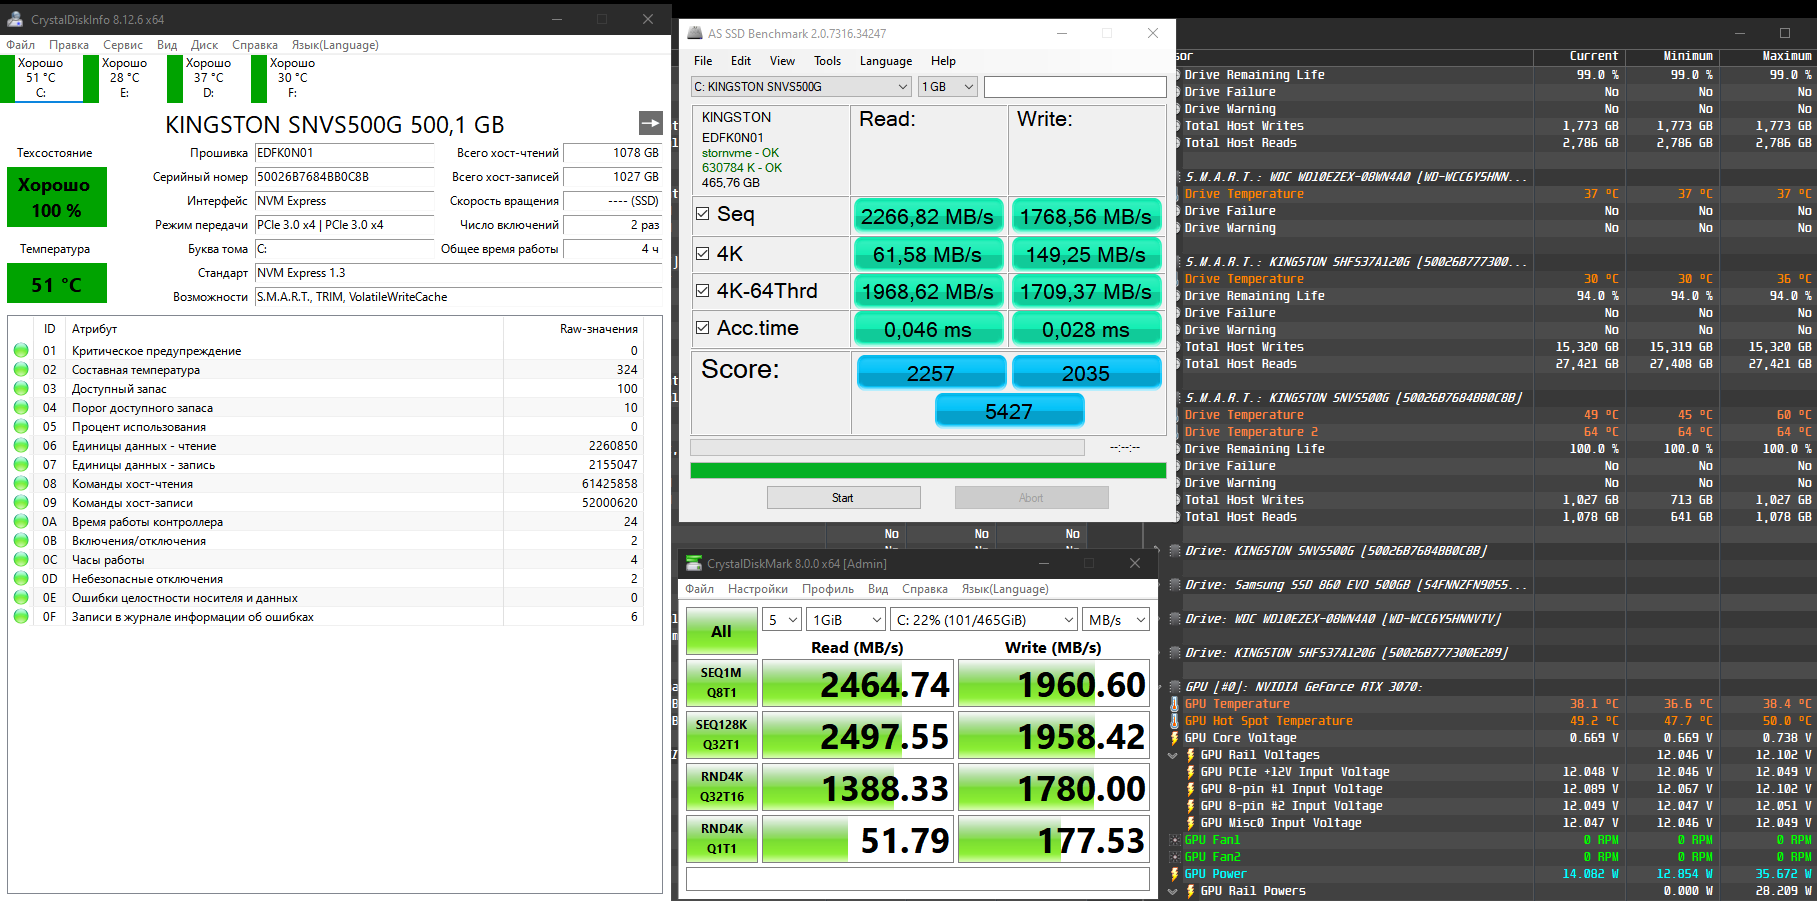Click the 51 °C temperature box in CrystalDiskInfo
Viewport: 1817px width, 901px height.
[x=56, y=284]
